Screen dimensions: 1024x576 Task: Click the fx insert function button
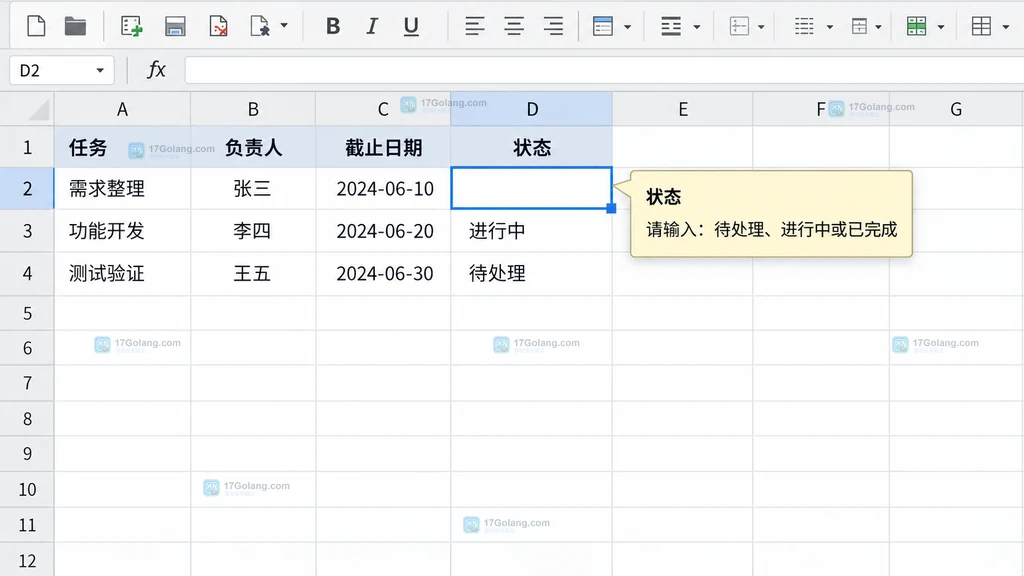tap(156, 70)
